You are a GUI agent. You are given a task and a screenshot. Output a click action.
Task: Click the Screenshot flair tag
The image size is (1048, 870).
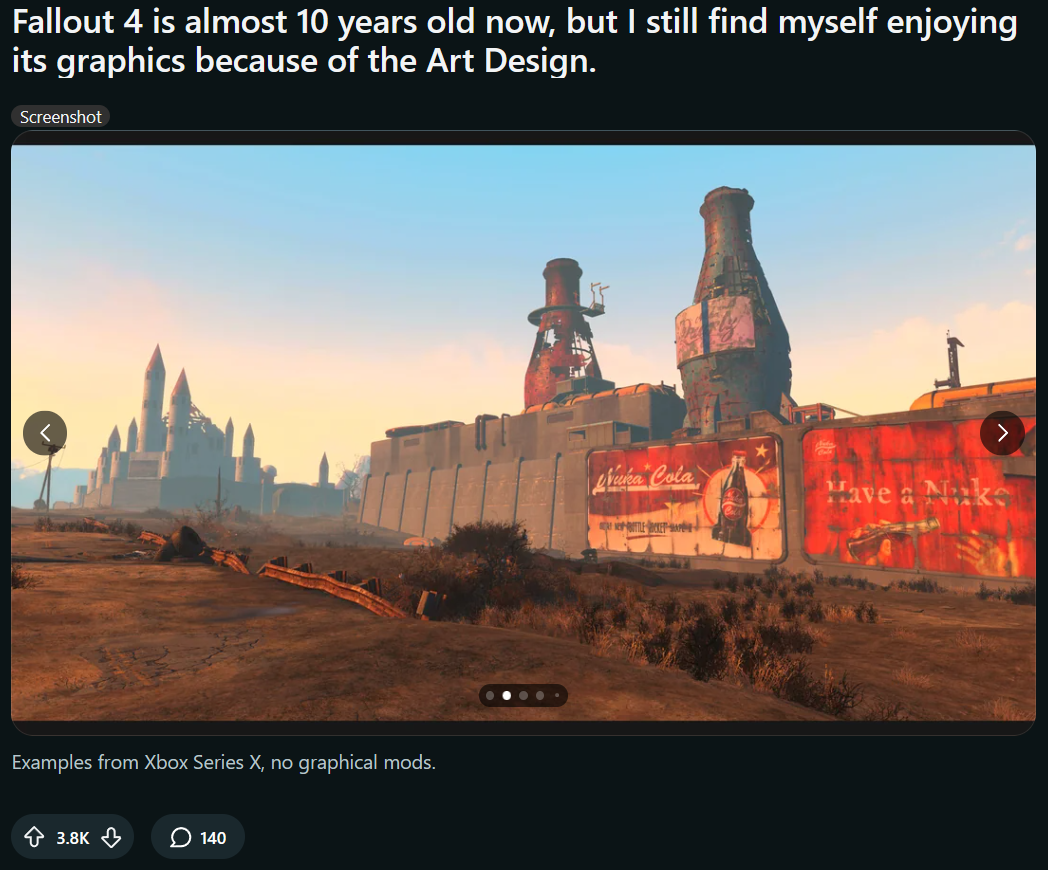(60, 117)
